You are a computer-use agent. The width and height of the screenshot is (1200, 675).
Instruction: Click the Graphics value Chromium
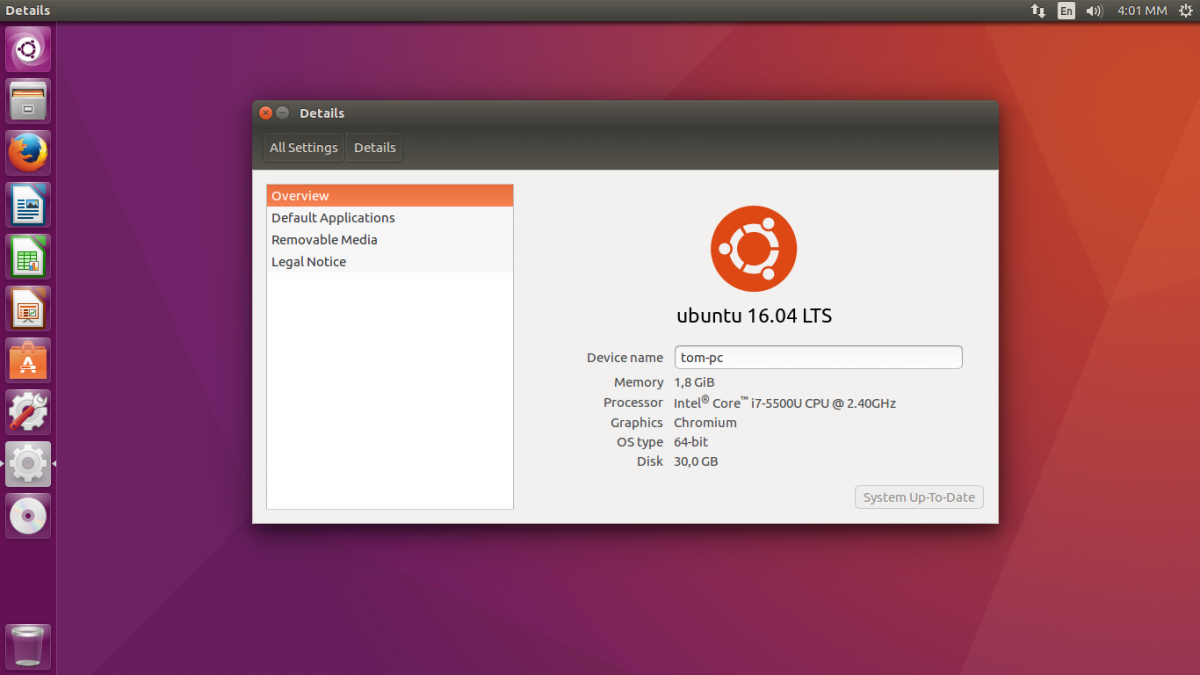(705, 422)
